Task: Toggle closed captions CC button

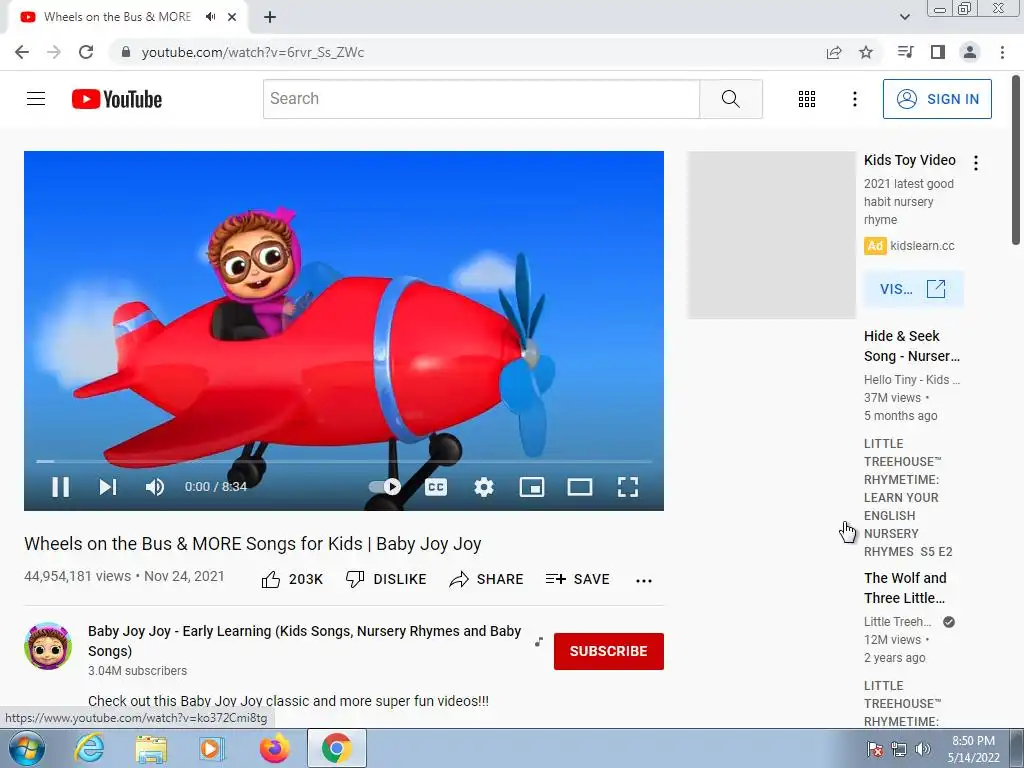Action: pos(436,487)
